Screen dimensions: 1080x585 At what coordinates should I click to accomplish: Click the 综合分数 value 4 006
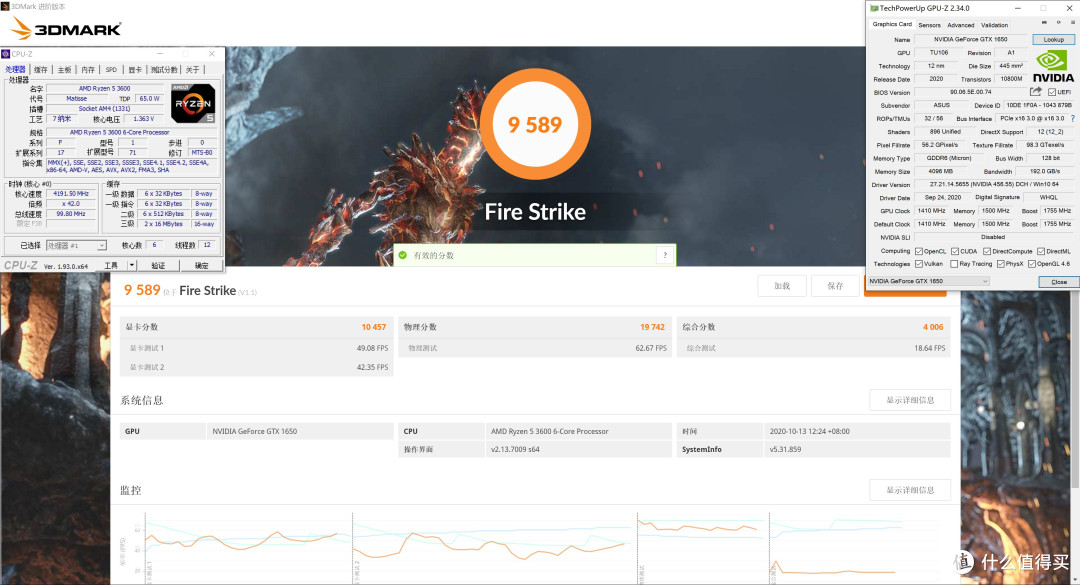point(933,327)
